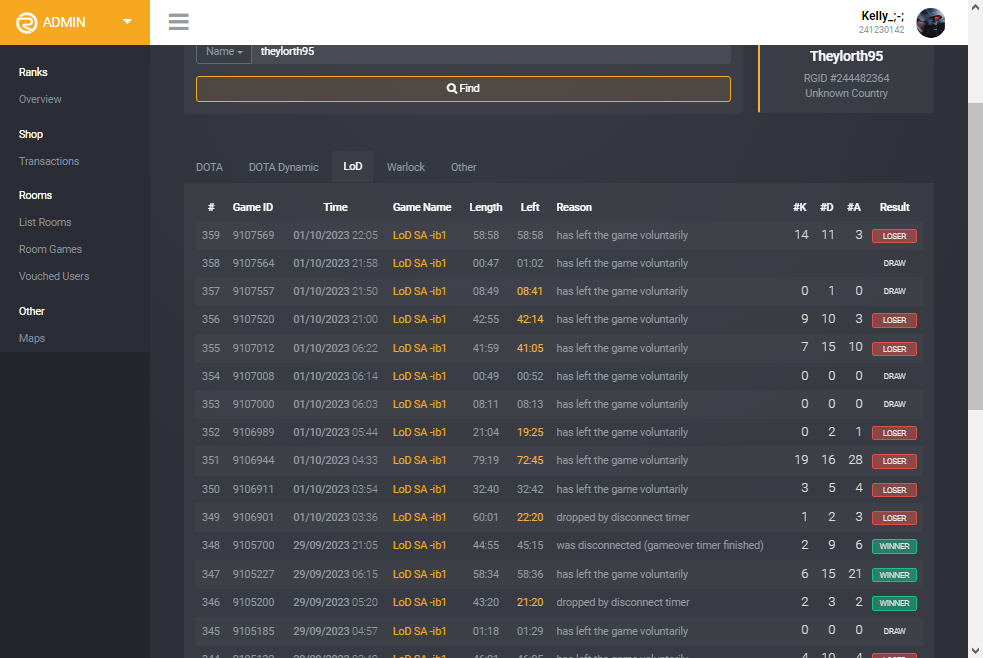Select 'dropped by disconnect timer' on row 349
Screen dimensions: 983x658
tap(623, 518)
